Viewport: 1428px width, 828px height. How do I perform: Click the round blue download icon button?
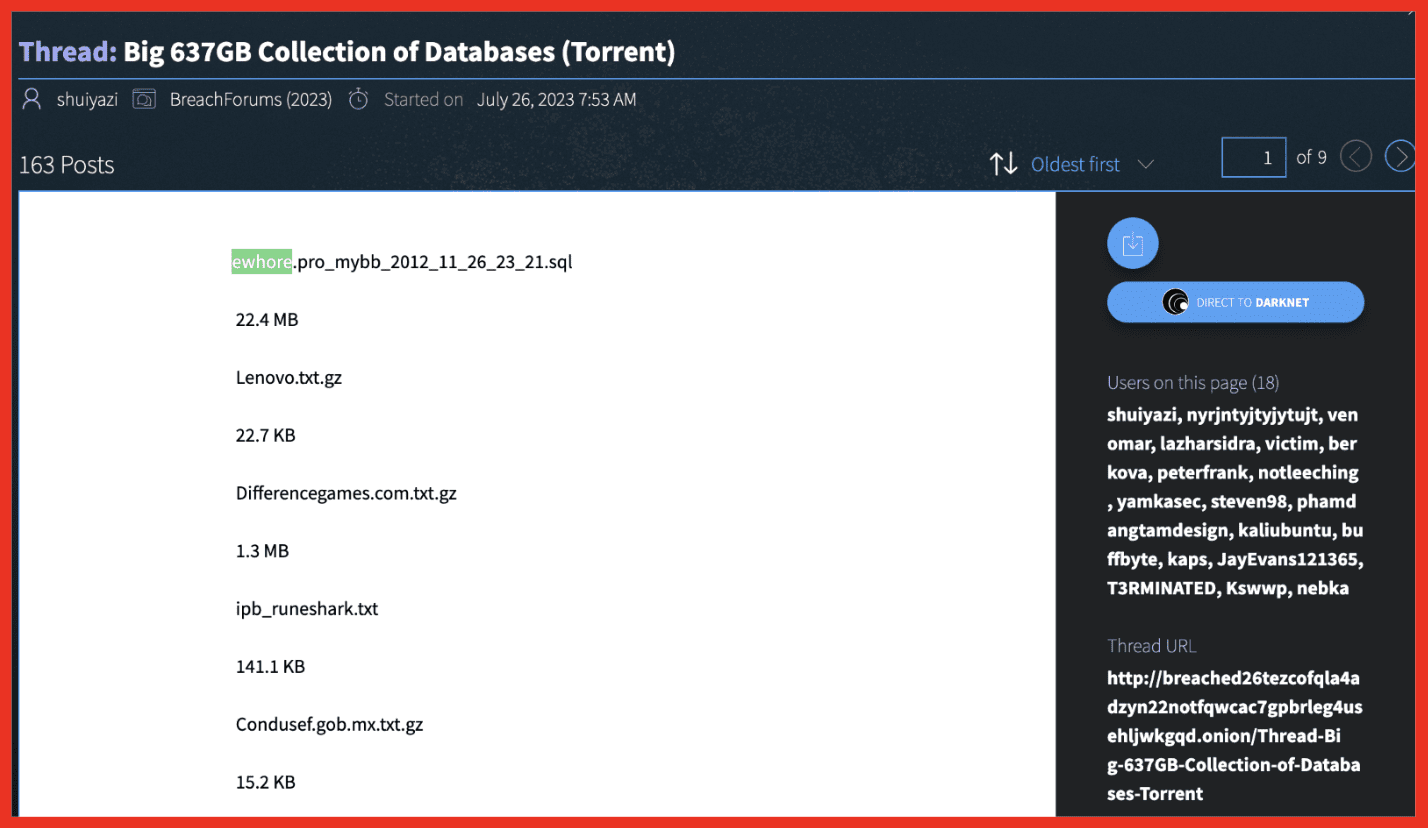[1133, 243]
